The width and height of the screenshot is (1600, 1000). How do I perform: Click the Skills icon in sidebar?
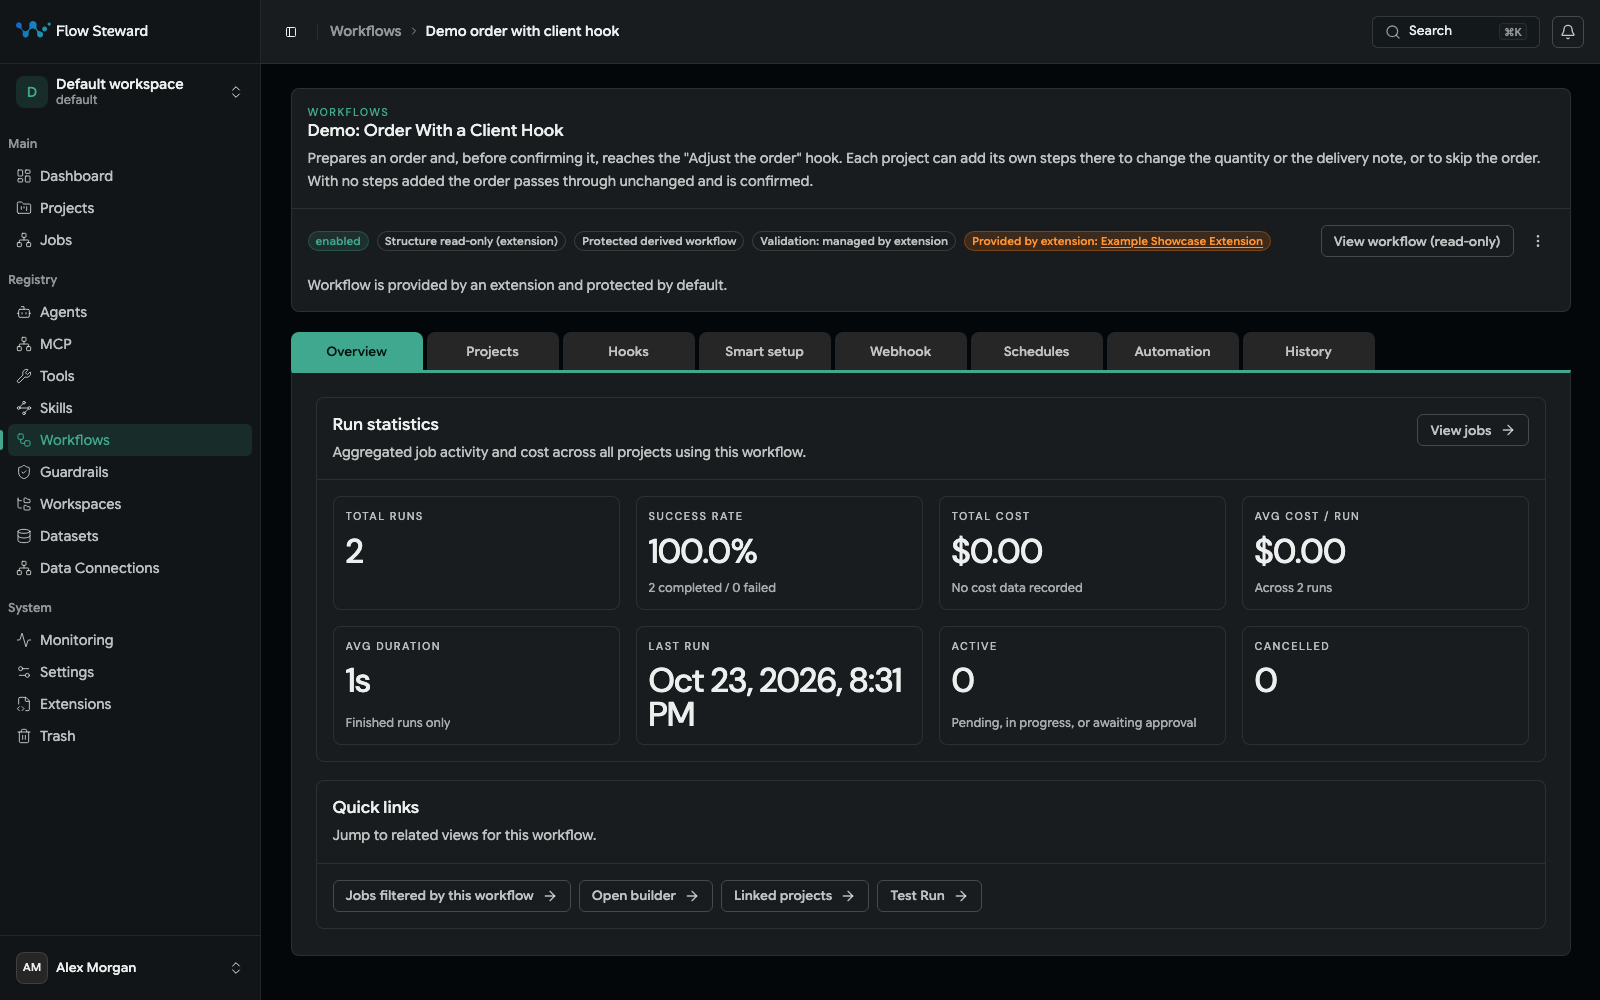click(x=24, y=408)
